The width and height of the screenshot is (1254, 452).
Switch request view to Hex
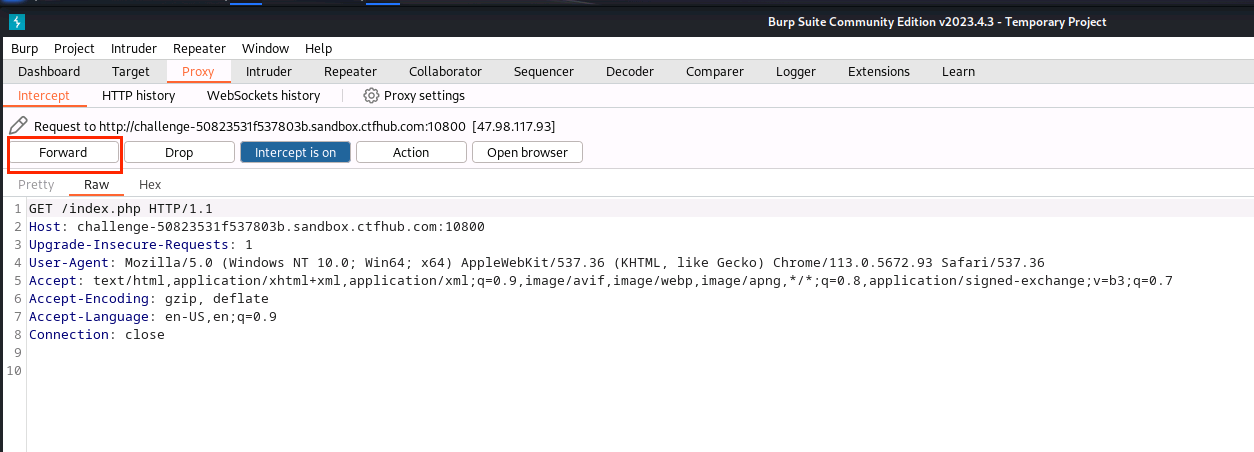coord(150,185)
